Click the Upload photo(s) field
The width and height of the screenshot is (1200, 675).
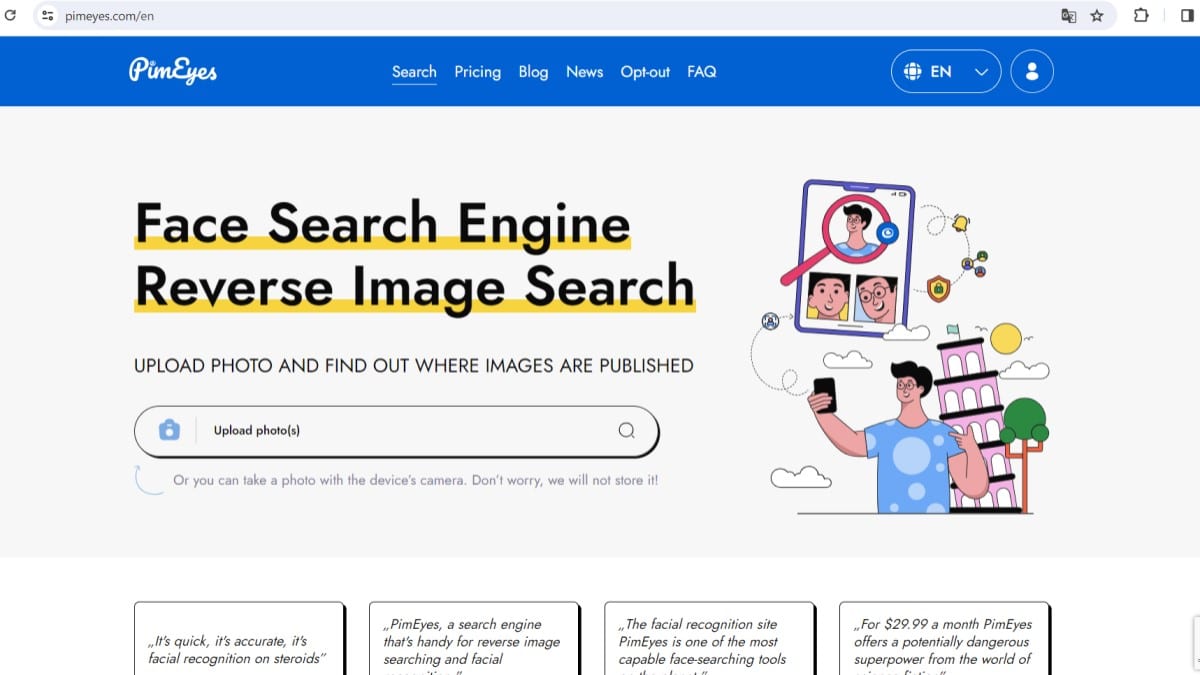[400, 430]
